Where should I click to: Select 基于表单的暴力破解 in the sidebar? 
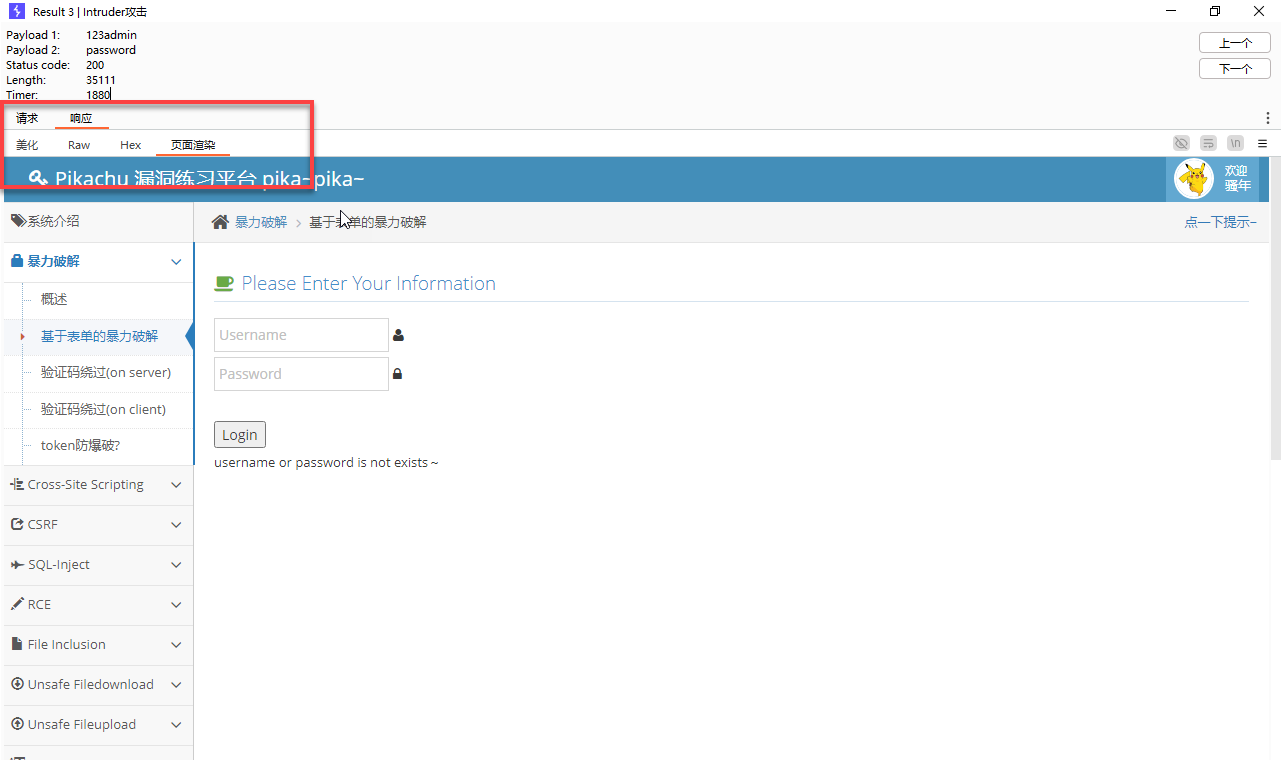pyautogui.click(x=99, y=336)
